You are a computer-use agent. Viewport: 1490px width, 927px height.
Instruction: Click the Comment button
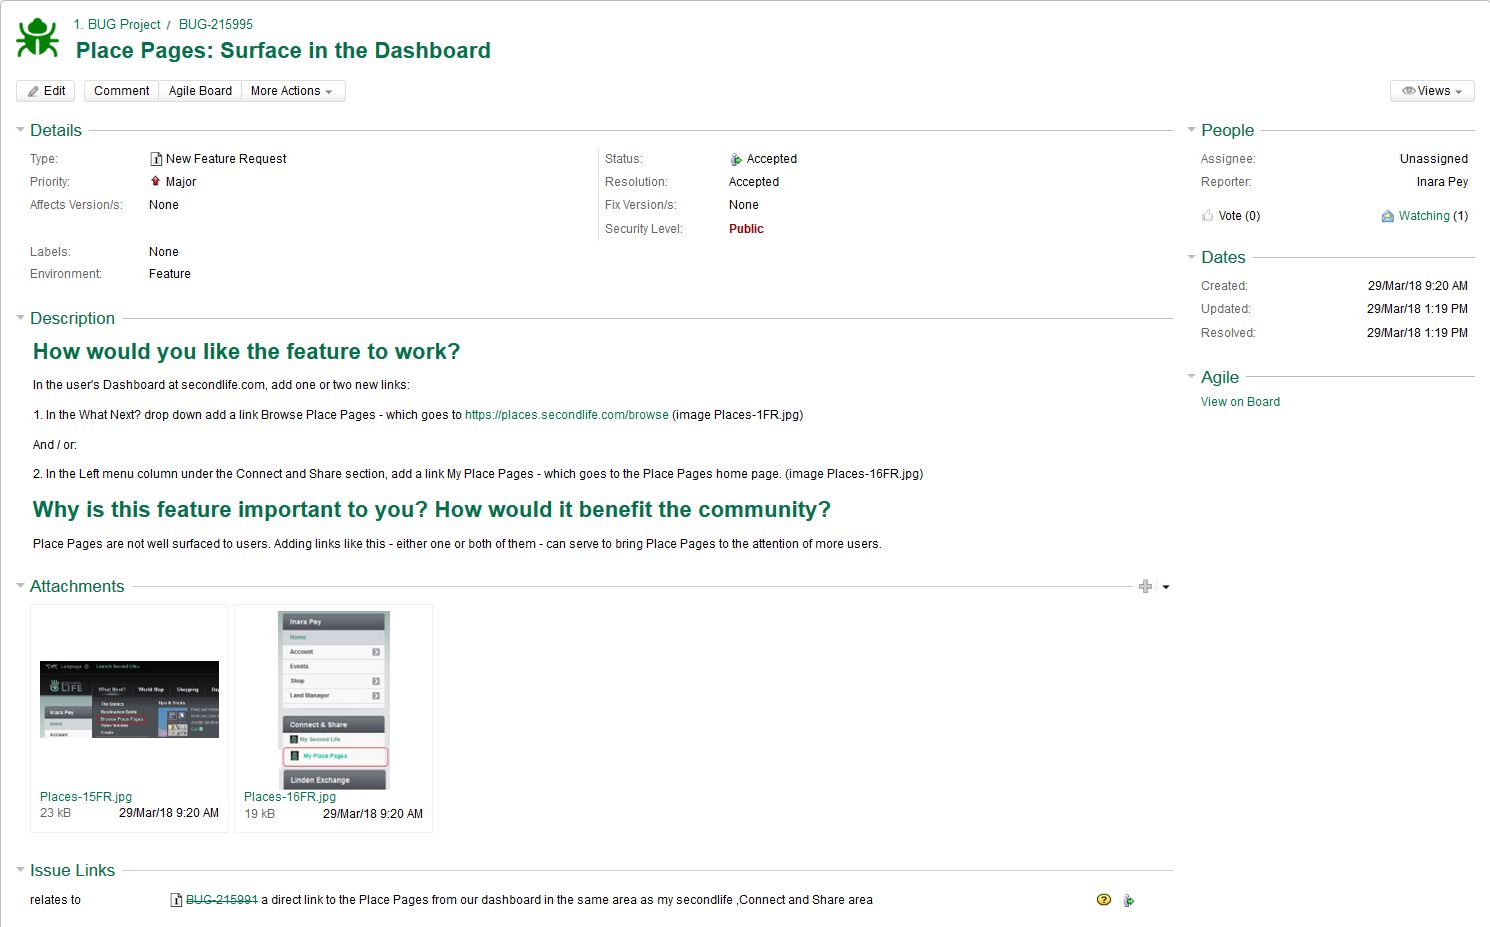pyautogui.click(x=121, y=91)
